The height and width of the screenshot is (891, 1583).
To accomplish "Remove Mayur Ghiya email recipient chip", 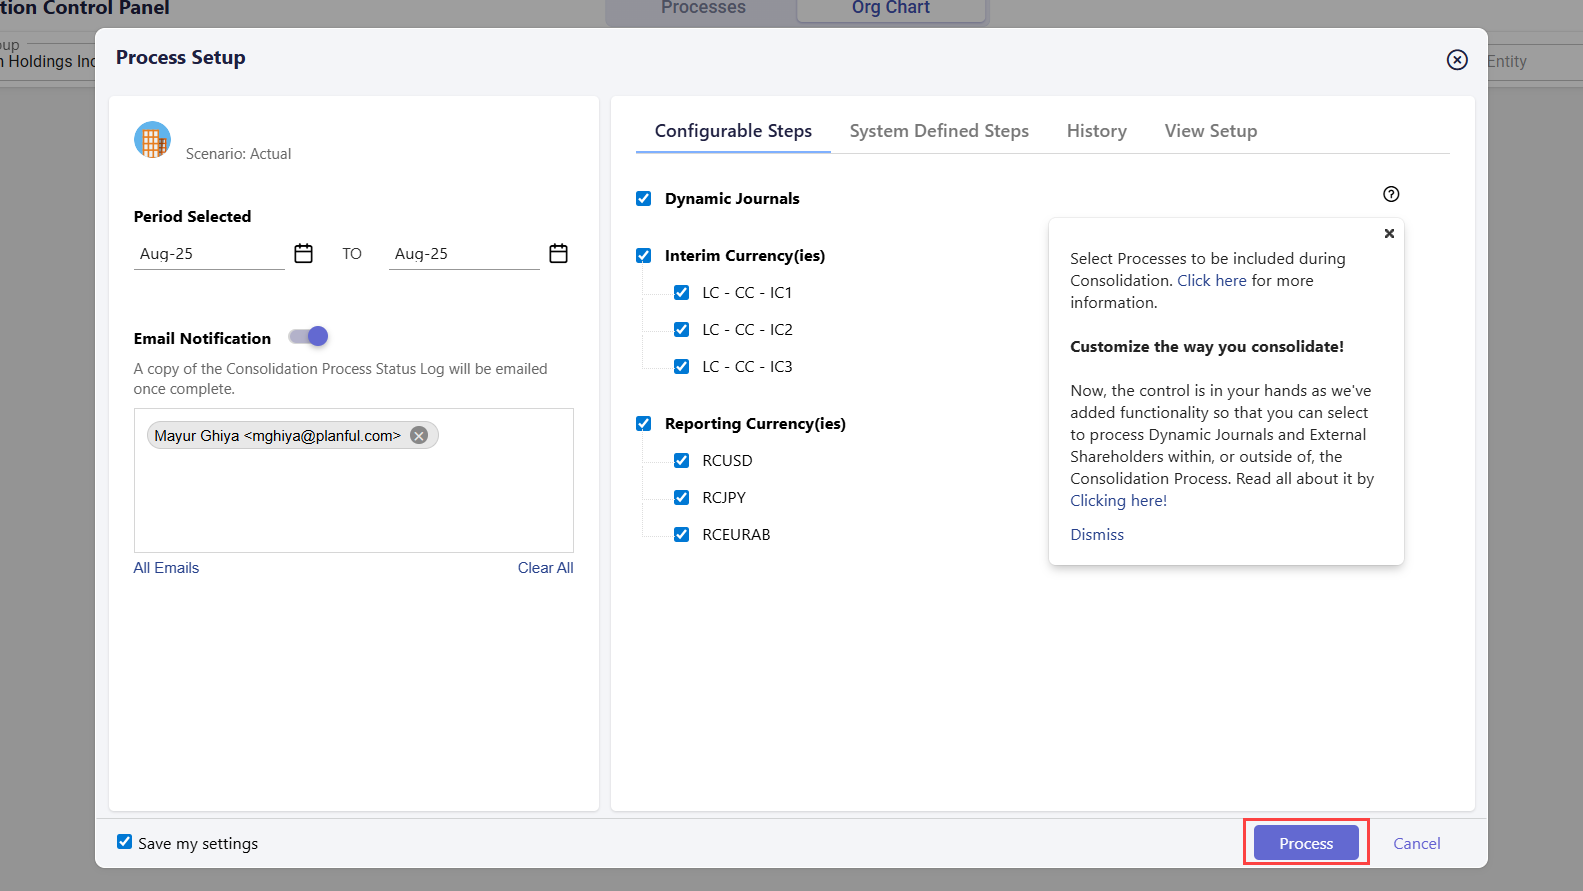I will 419,436.
